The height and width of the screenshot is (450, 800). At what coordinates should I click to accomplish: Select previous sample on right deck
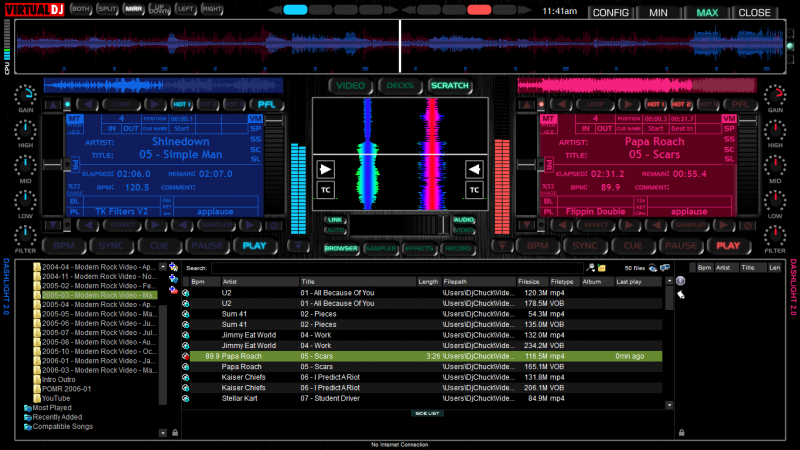coord(656,225)
